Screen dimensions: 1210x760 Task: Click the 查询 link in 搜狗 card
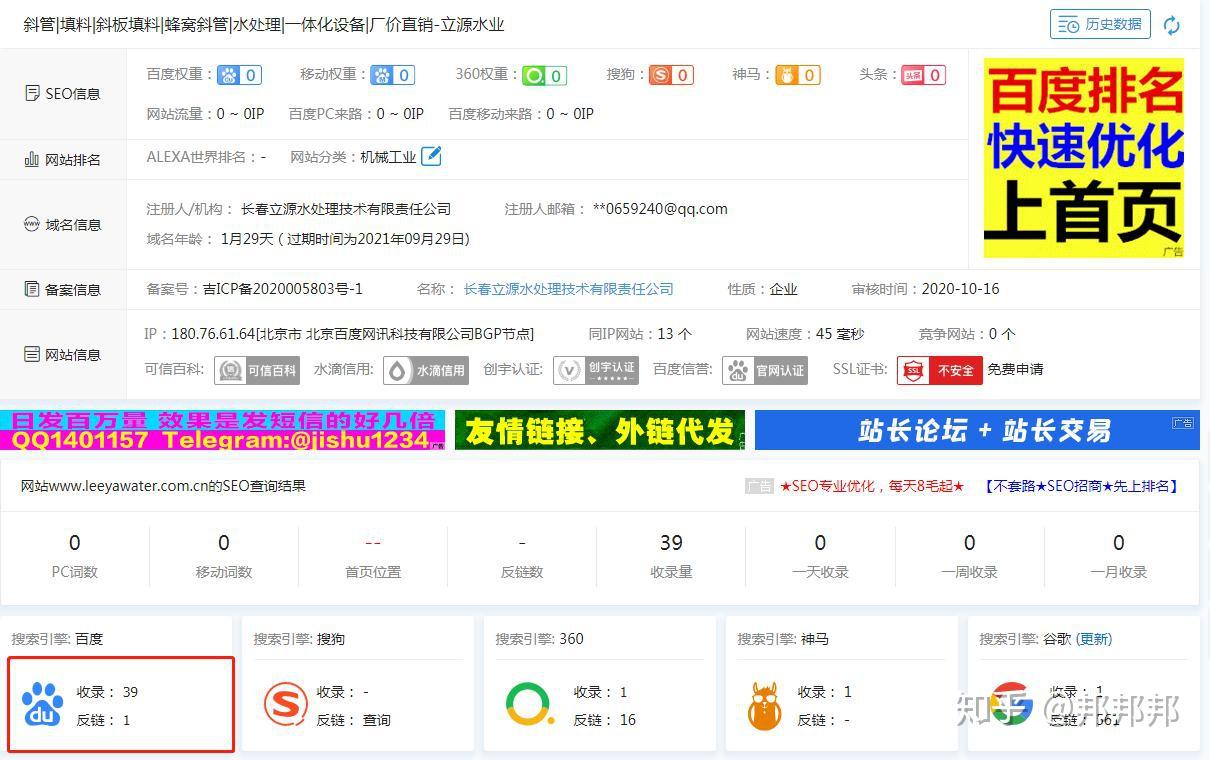coord(376,720)
